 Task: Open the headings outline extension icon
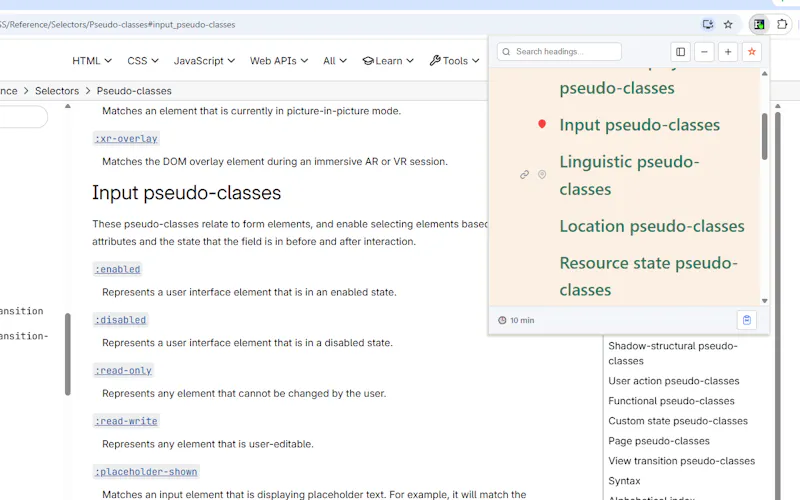tap(759, 24)
